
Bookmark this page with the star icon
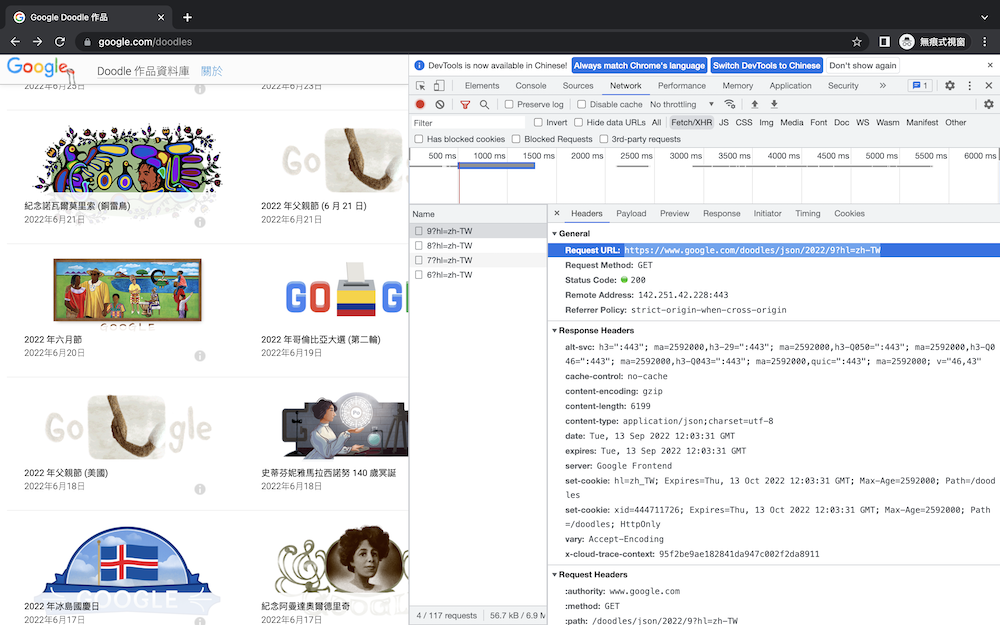pyautogui.click(x=857, y=41)
